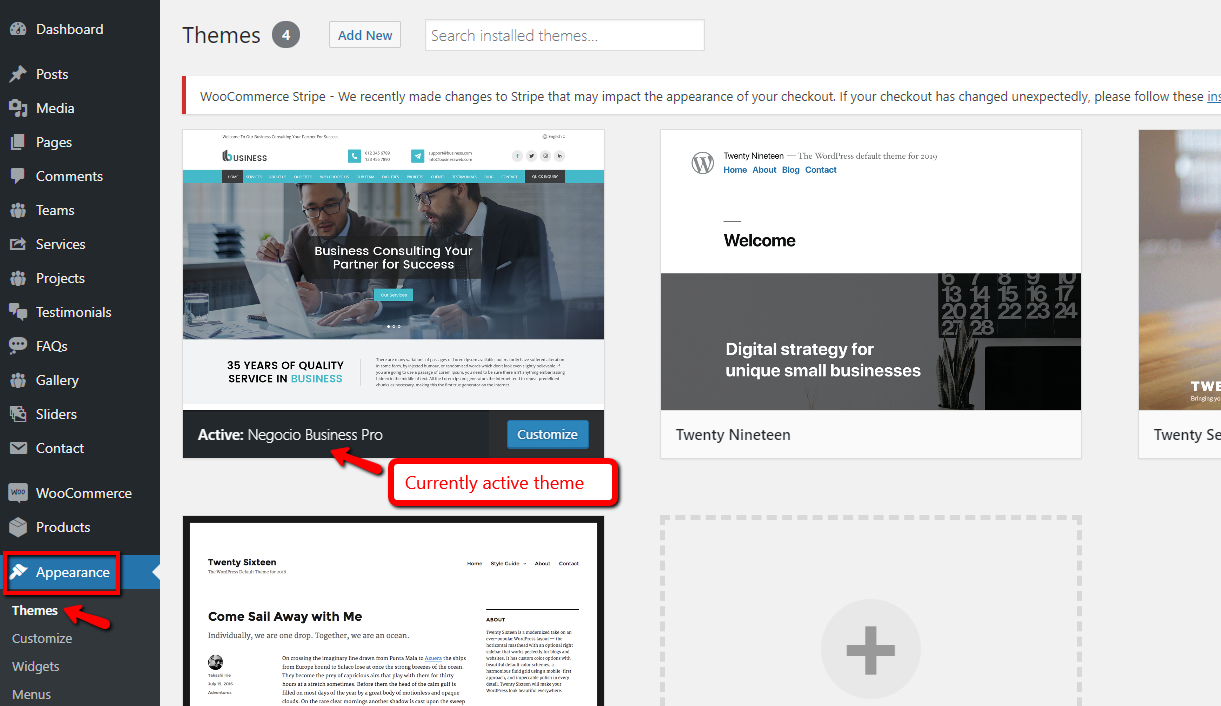Click the Posts pushpin icon
The image size is (1221, 706).
click(x=18, y=74)
